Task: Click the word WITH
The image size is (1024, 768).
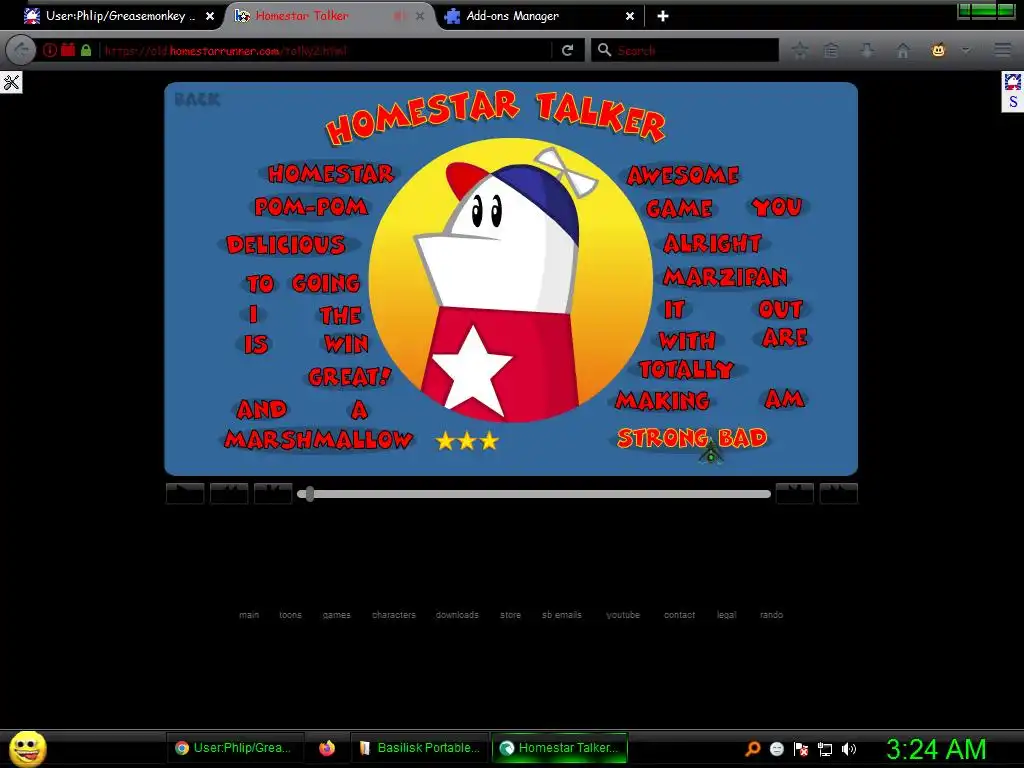Action: 688,340
